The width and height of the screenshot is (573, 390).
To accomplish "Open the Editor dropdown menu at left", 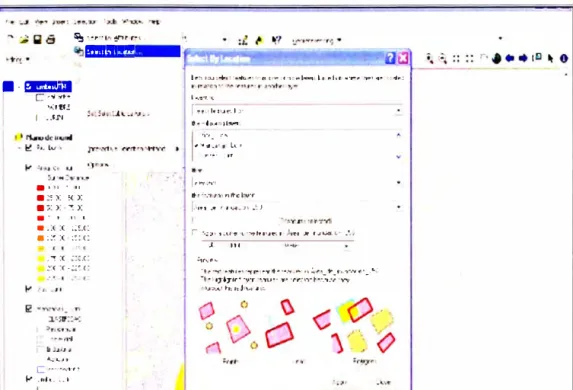I will [x=18, y=59].
